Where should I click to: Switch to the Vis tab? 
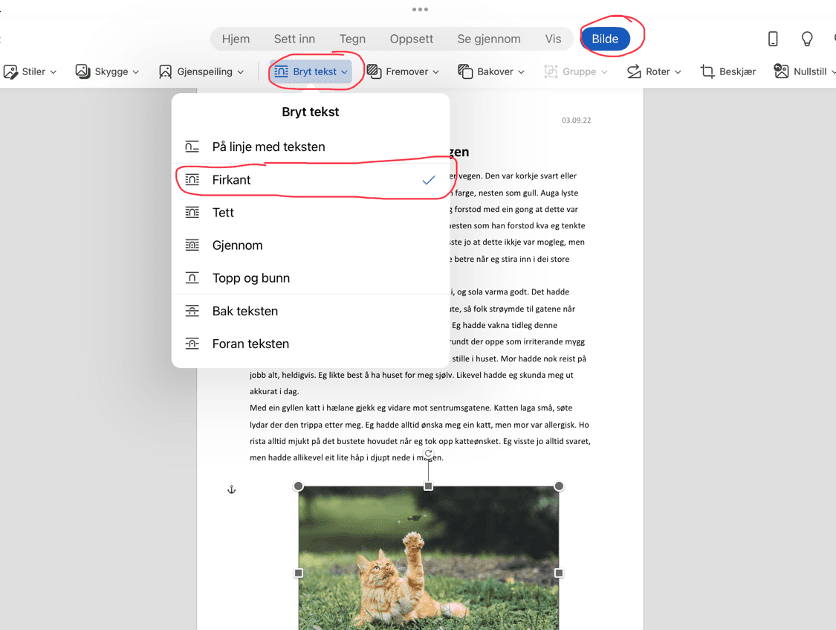pos(553,39)
